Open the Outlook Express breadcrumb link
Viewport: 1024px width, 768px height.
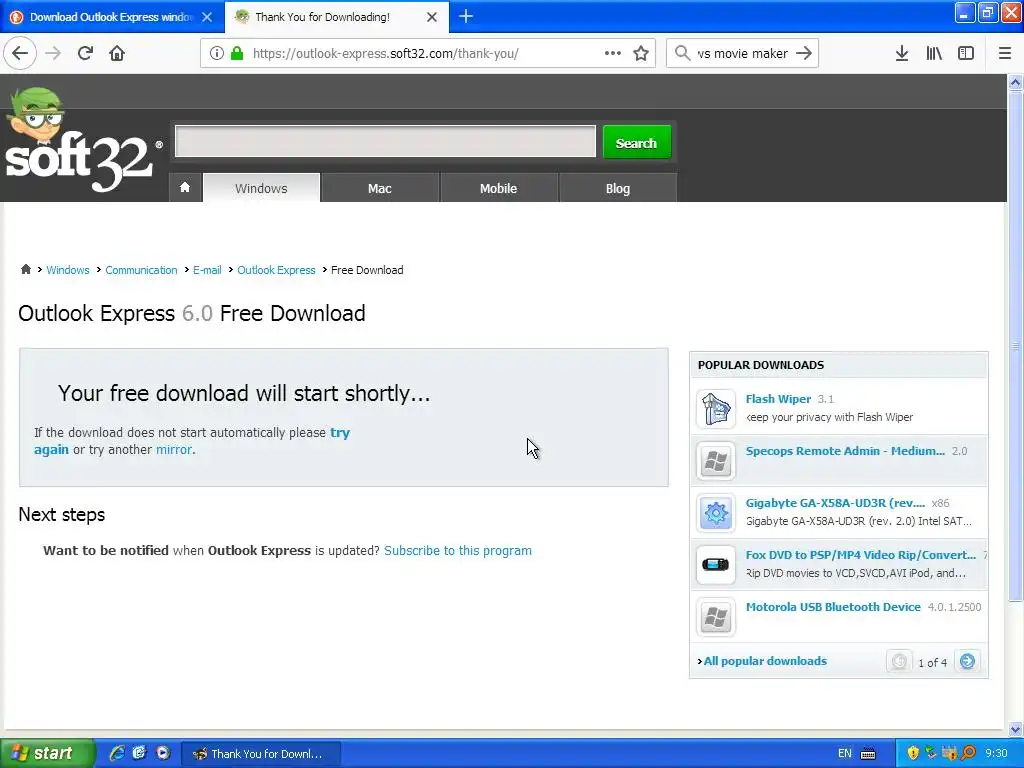(x=276, y=270)
